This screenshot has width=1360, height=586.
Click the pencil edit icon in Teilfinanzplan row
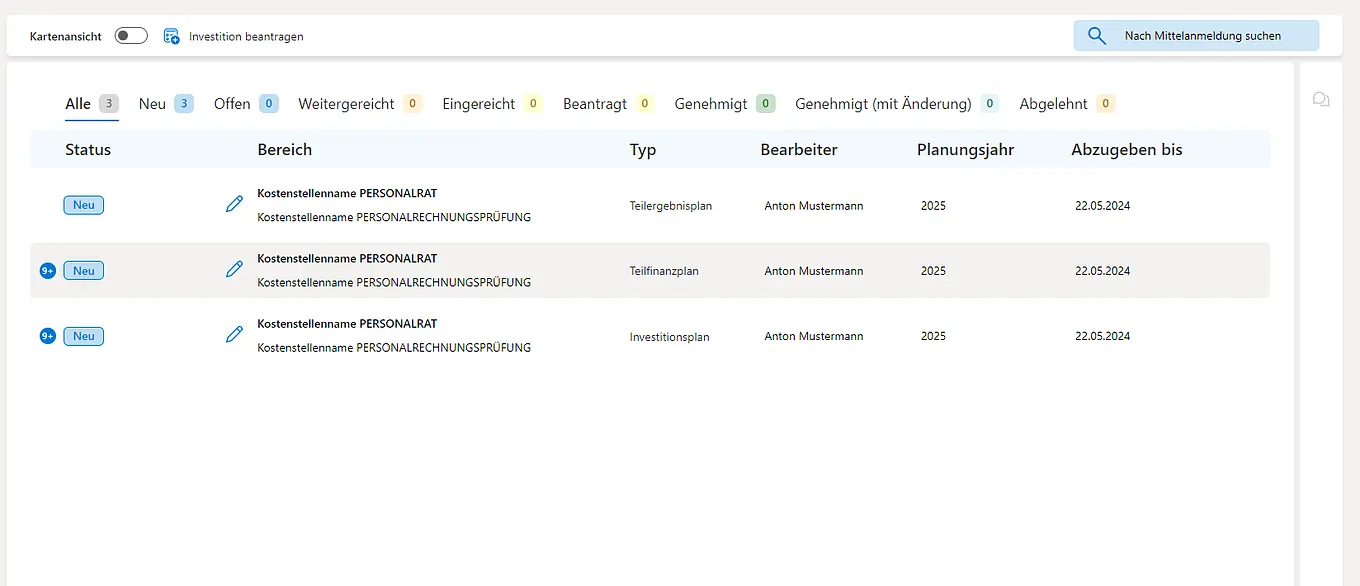(x=234, y=269)
